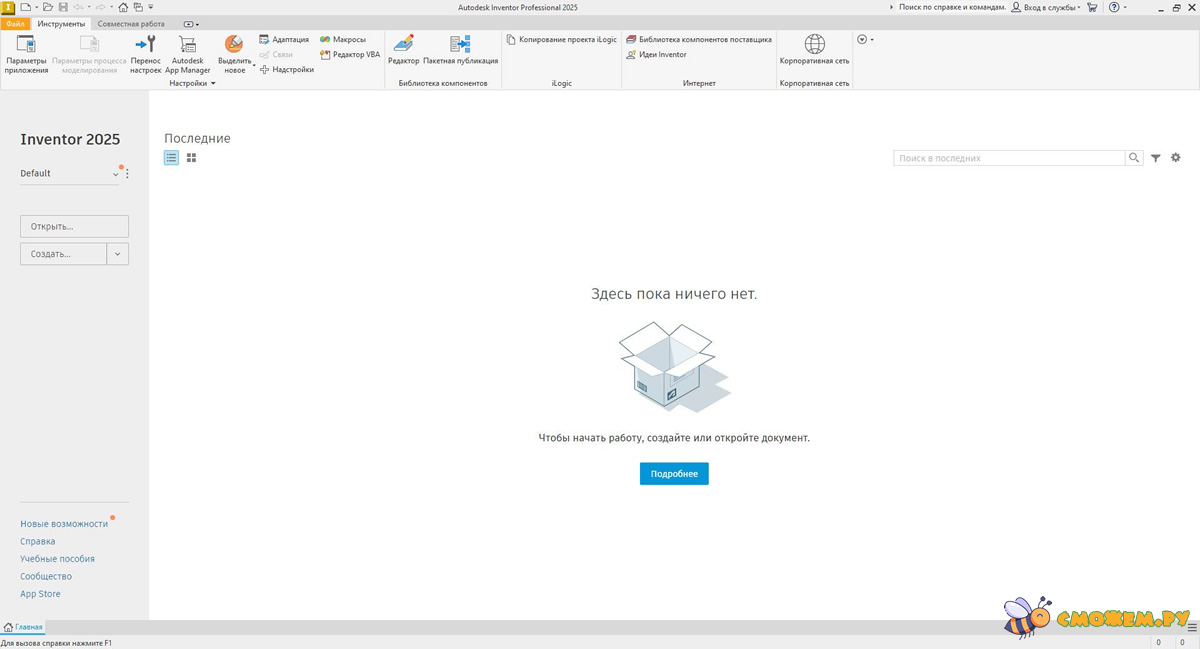This screenshot has height=649, width=1200.
Task: Start Пакетная публикация tool
Action: tap(461, 50)
